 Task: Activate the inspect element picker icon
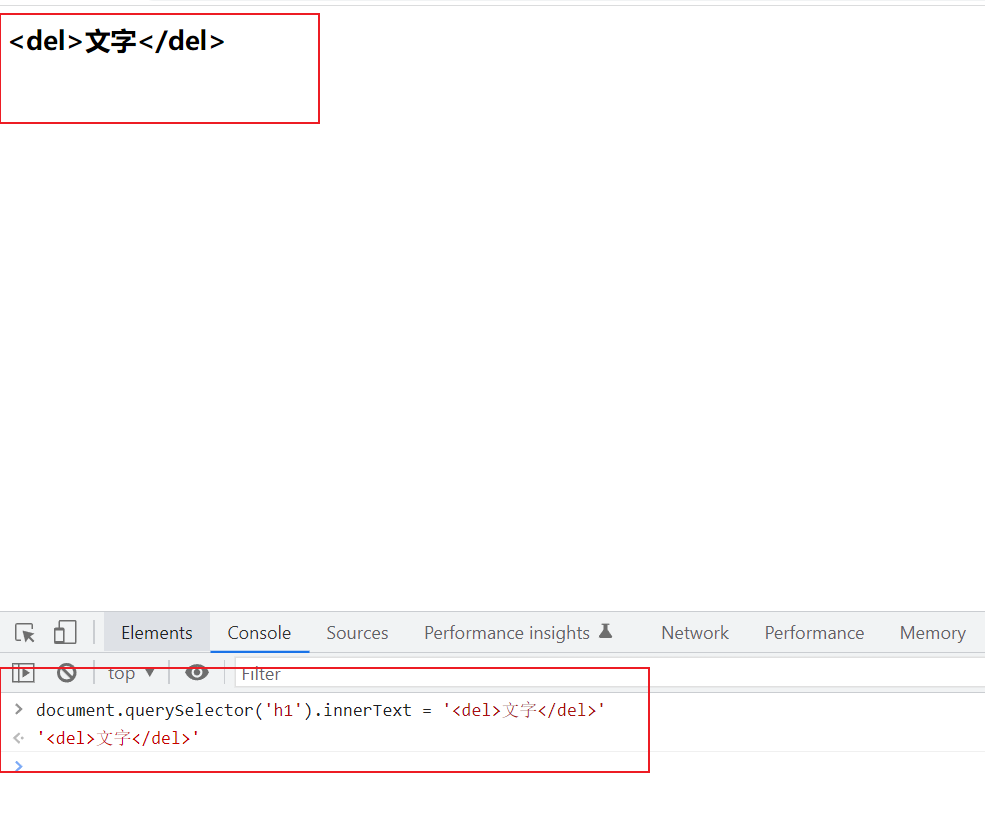click(x=25, y=633)
